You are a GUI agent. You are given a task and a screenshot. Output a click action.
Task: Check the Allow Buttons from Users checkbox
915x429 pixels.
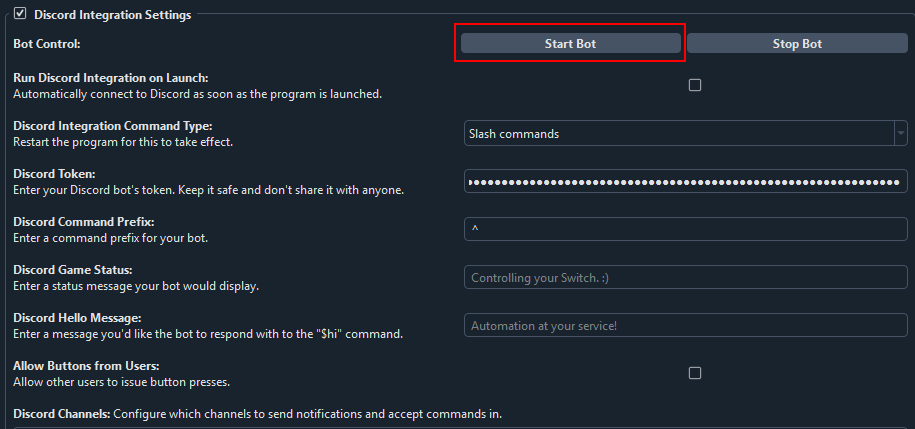pyautogui.click(x=695, y=373)
